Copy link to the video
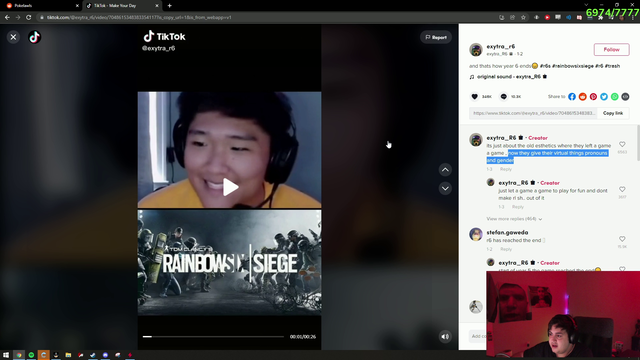The image size is (640, 360). tap(613, 113)
